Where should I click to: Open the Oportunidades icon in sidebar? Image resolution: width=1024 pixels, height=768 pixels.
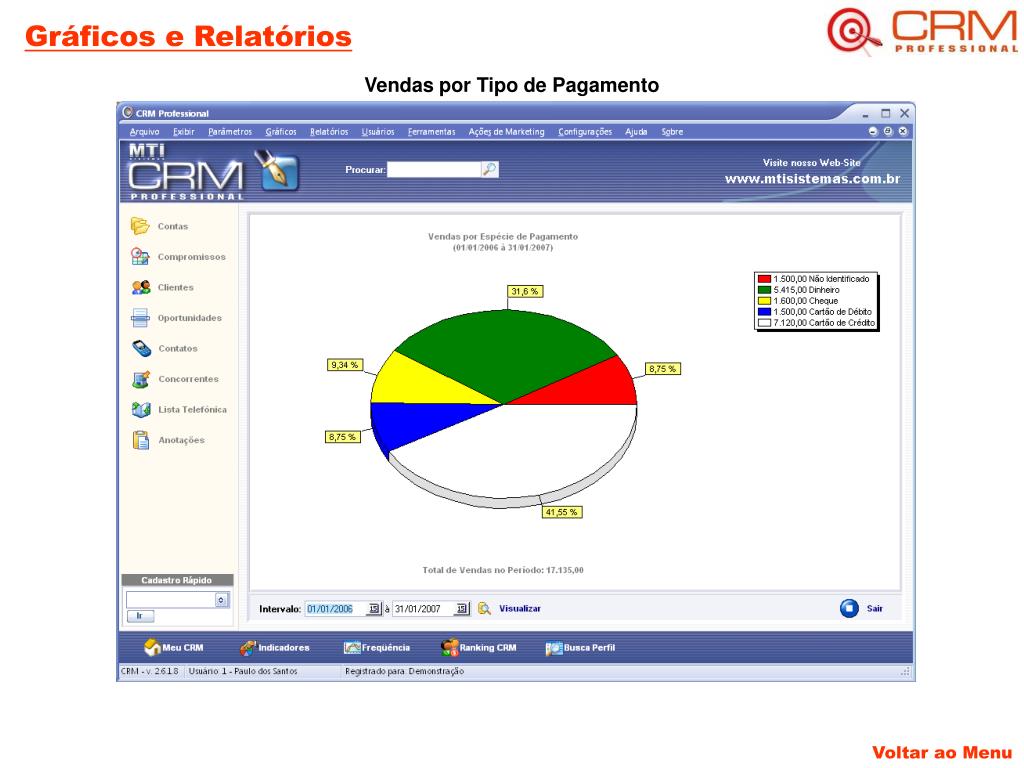140,318
